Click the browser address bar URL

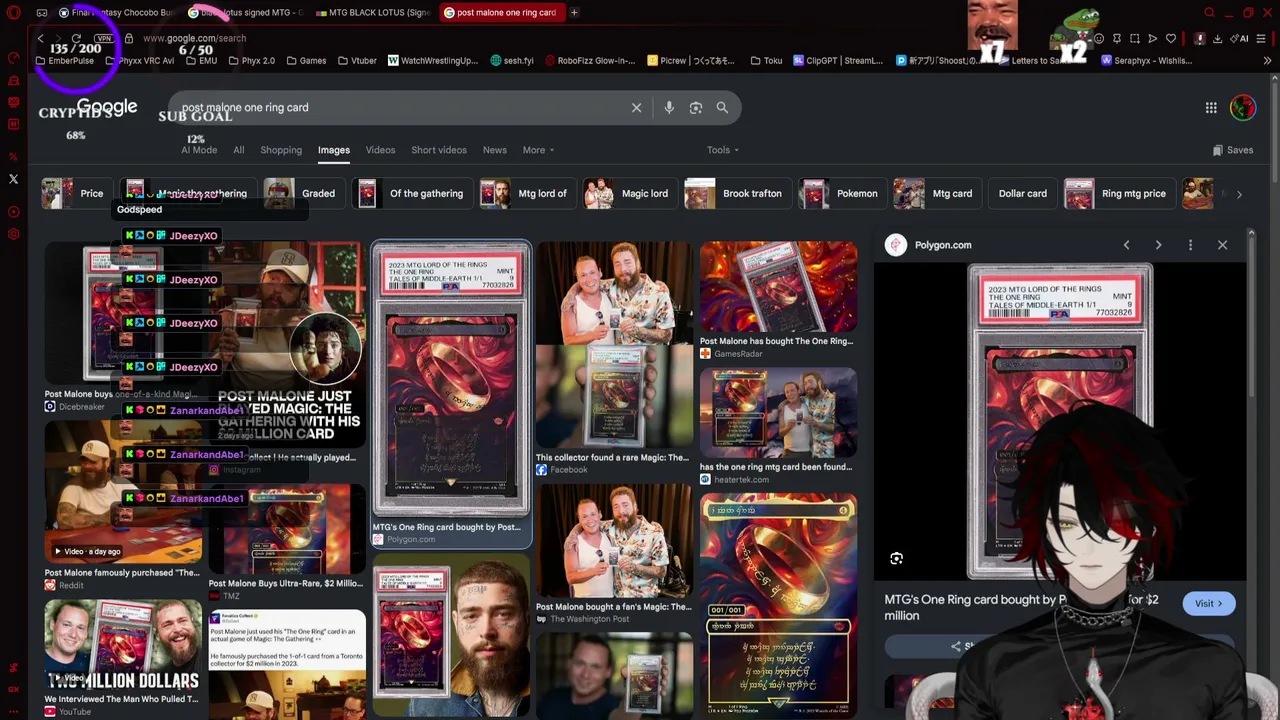pos(194,38)
